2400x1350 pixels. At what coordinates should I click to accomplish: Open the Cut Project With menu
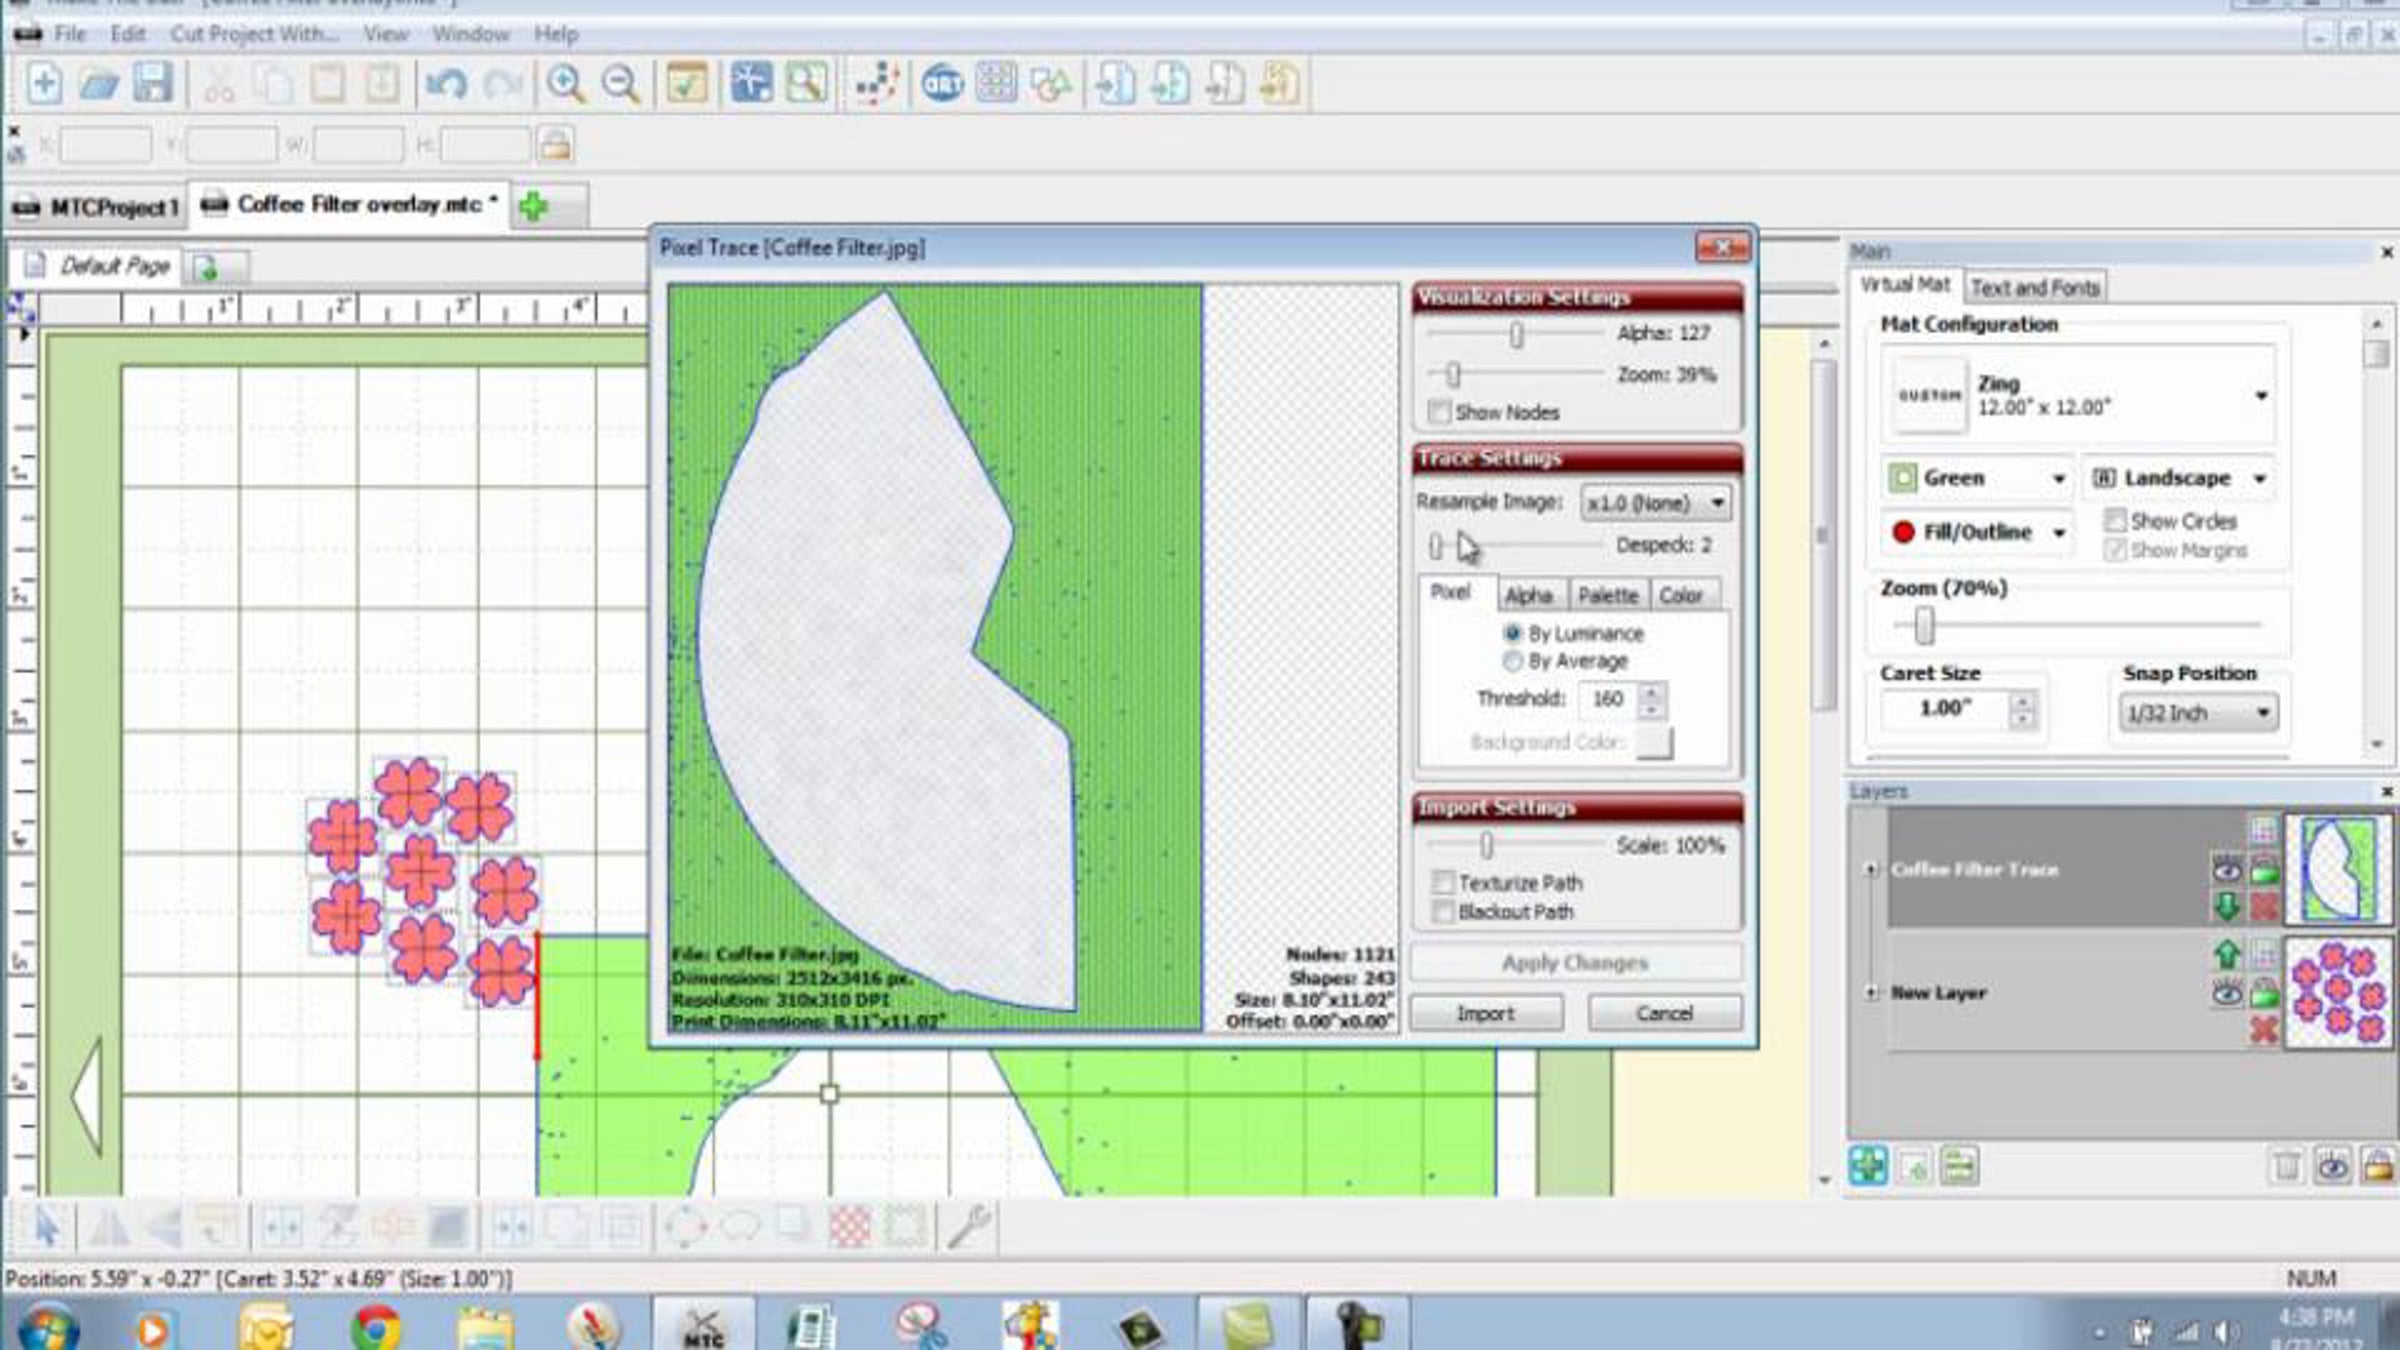pos(254,34)
